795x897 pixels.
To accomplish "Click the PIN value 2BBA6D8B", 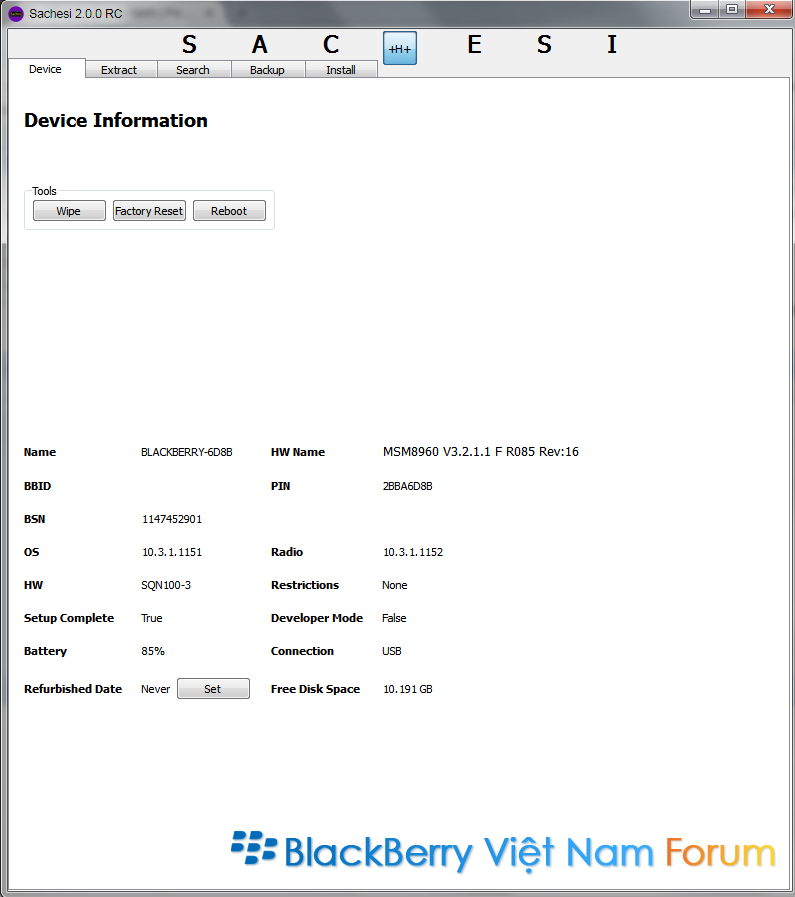I will pos(407,486).
